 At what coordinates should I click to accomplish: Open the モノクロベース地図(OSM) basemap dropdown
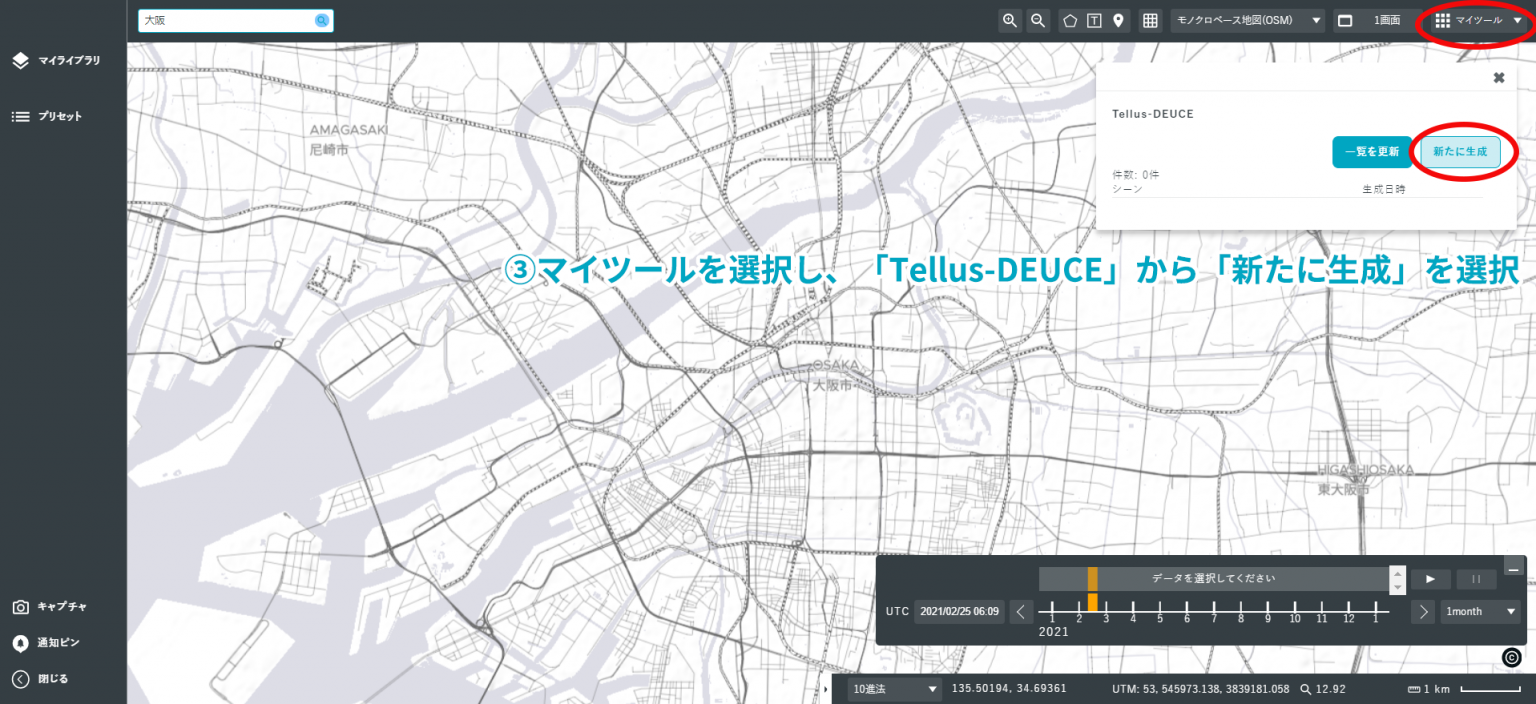click(1248, 21)
